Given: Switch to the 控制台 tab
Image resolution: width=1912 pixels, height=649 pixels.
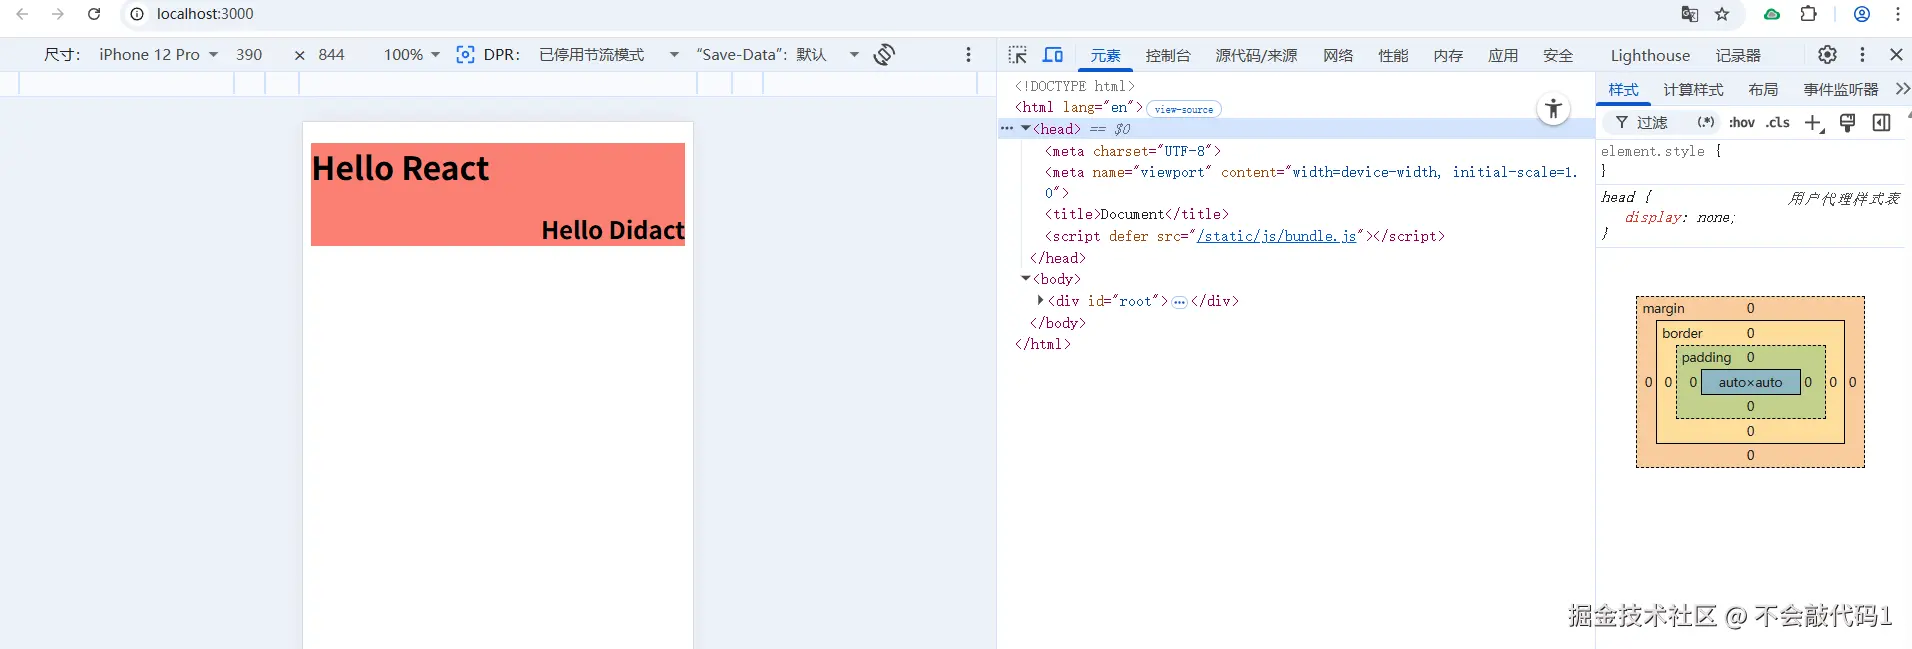Looking at the screenshot, I should click(x=1168, y=56).
